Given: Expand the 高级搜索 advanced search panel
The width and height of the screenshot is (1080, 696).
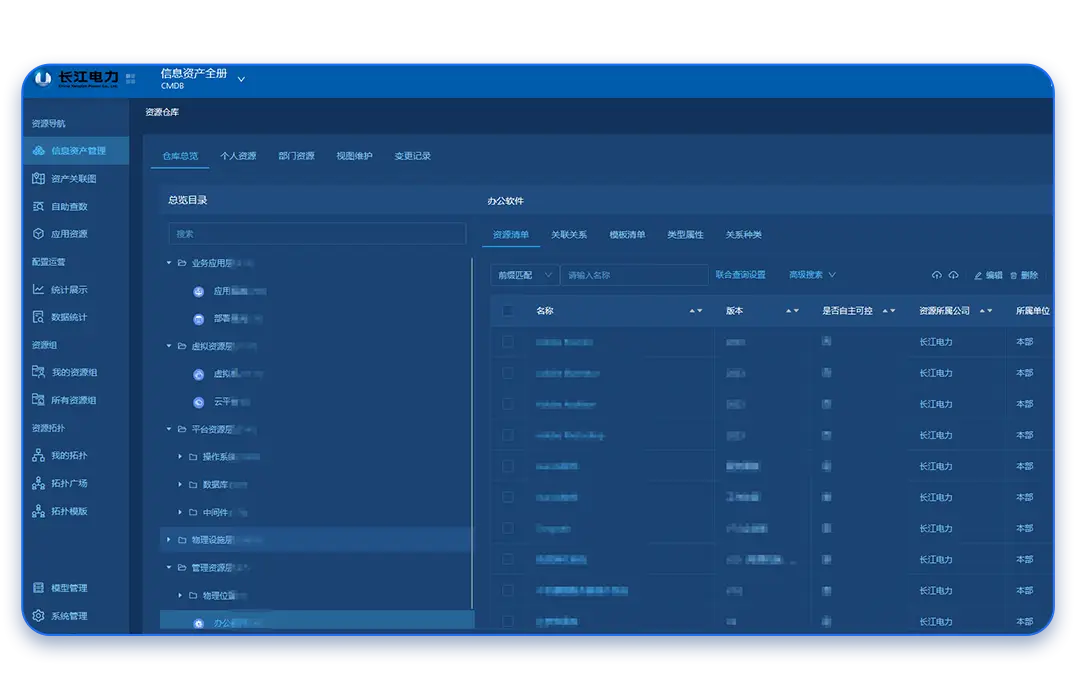Looking at the screenshot, I should 812,275.
